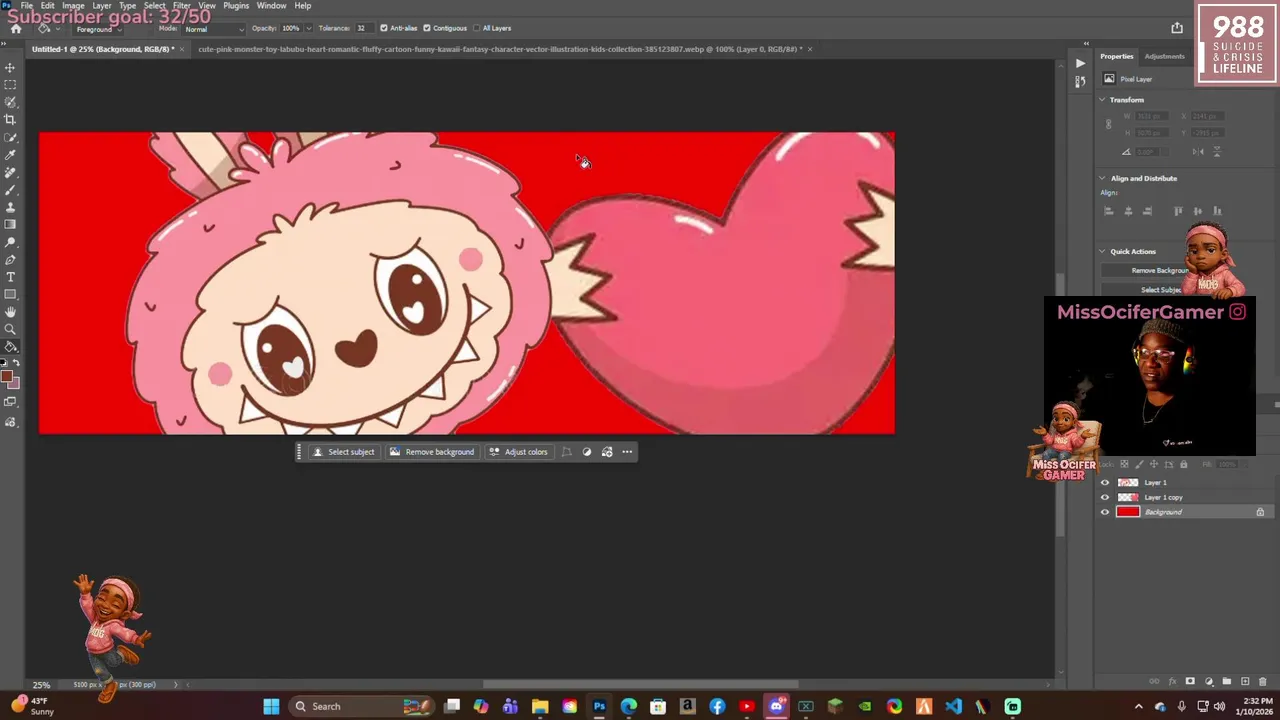
Task: Select the Hand tool
Action: 10,312
